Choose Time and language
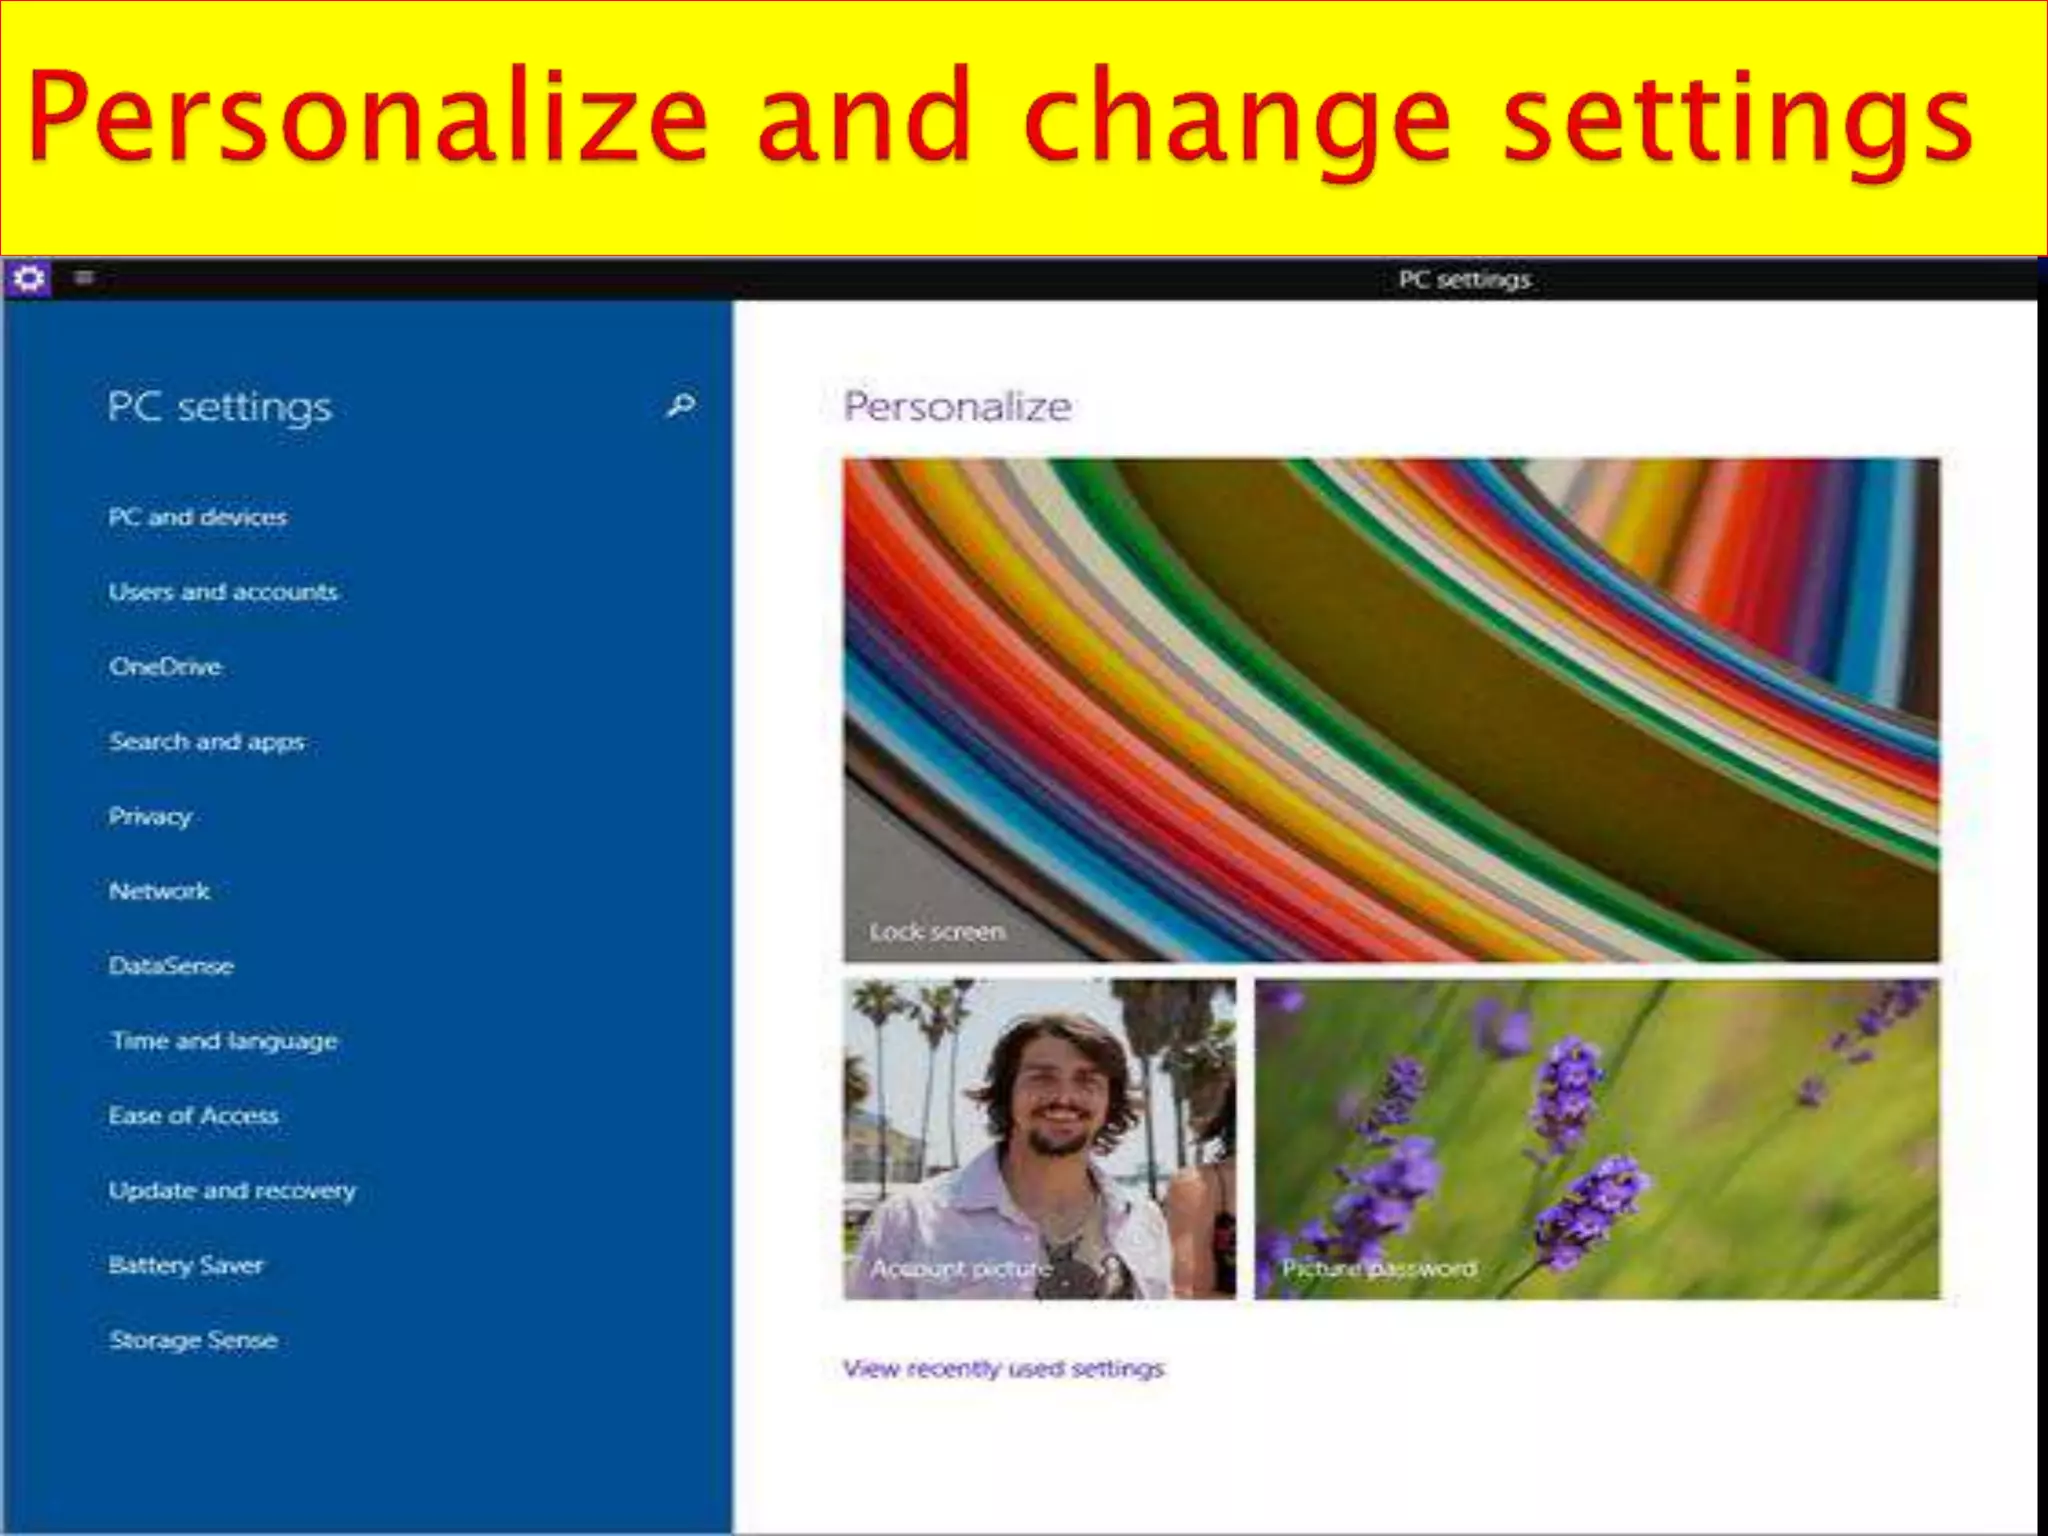This screenshot has width=2048, height=1536. tap(224, 1041)
